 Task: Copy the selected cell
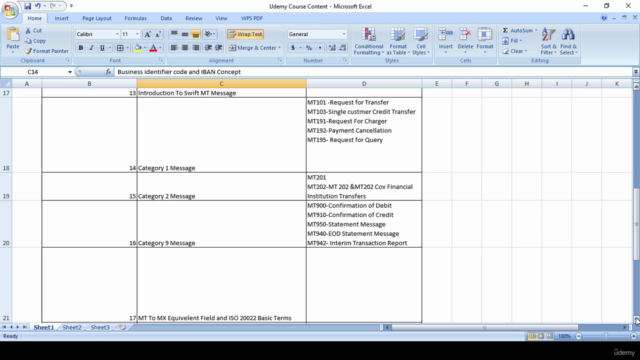(x=35, y=41)
